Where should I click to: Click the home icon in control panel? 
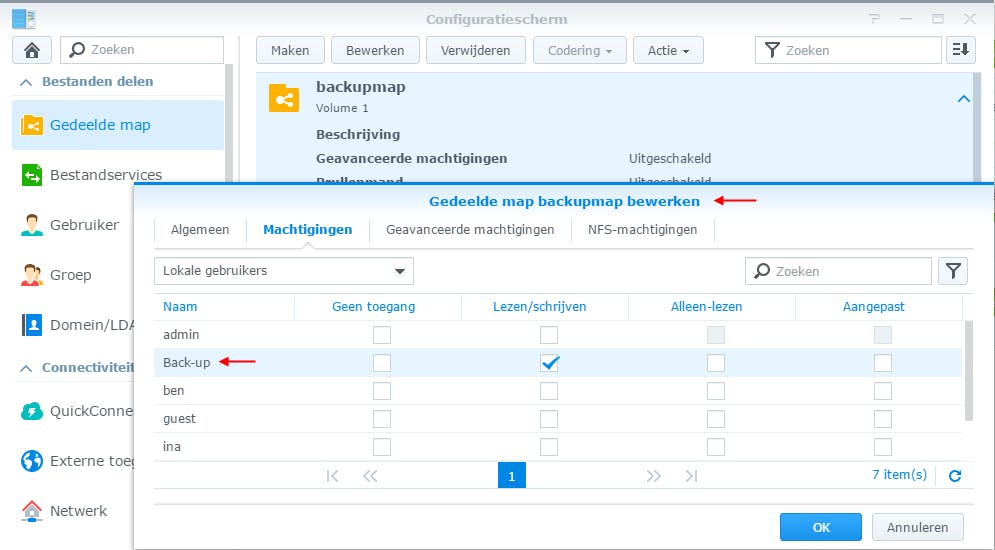point(31,50)
